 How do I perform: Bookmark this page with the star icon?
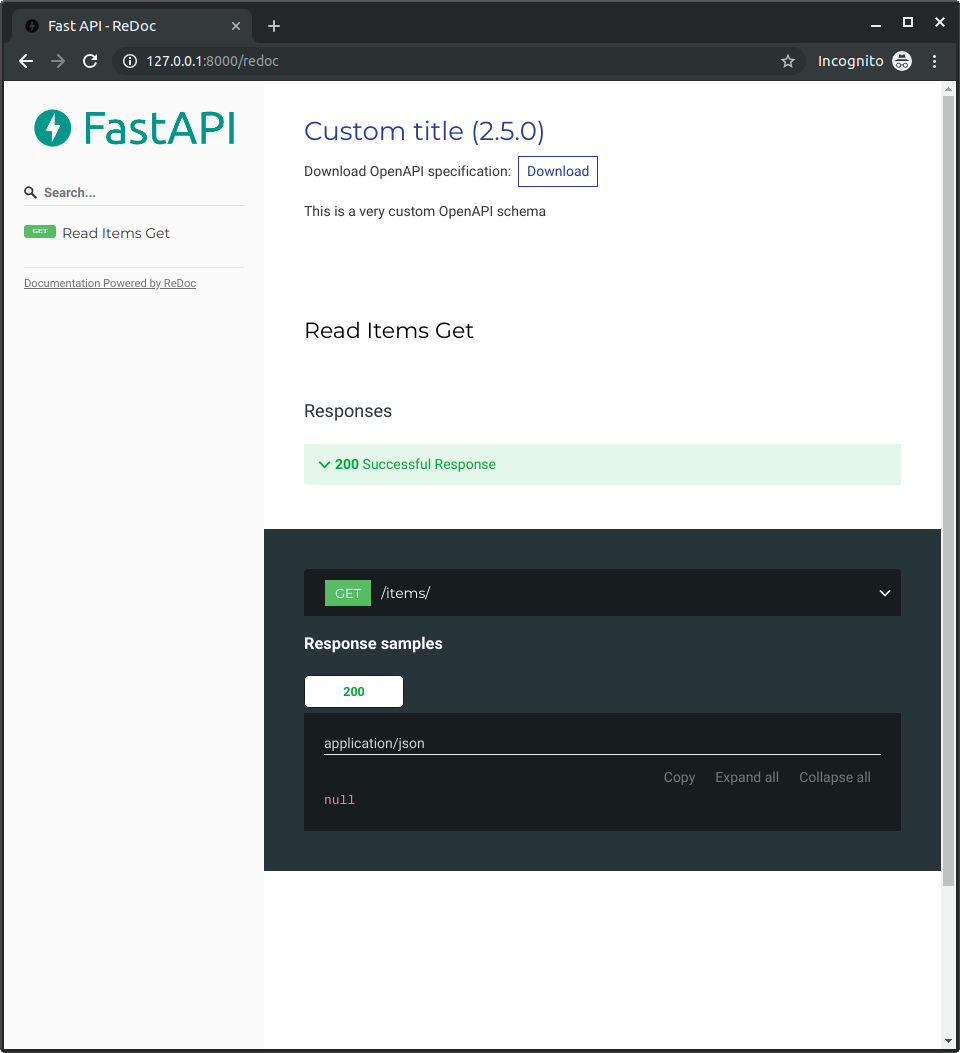point(787,61)
